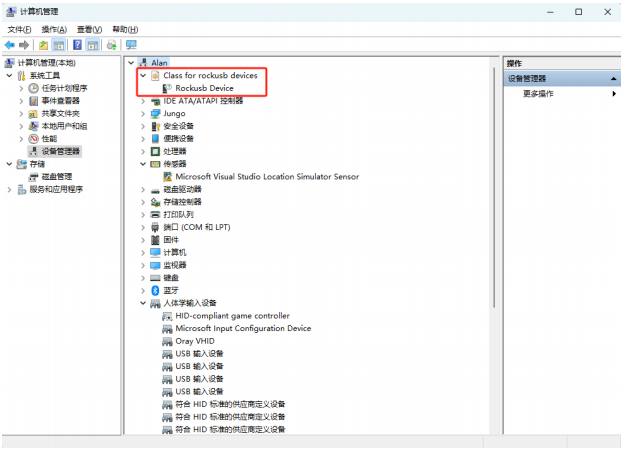The height and width of the screenshot is (453, 628).
Task: Click the Bluetooth (蓝牙) category icon
Action: coord(155,290)
